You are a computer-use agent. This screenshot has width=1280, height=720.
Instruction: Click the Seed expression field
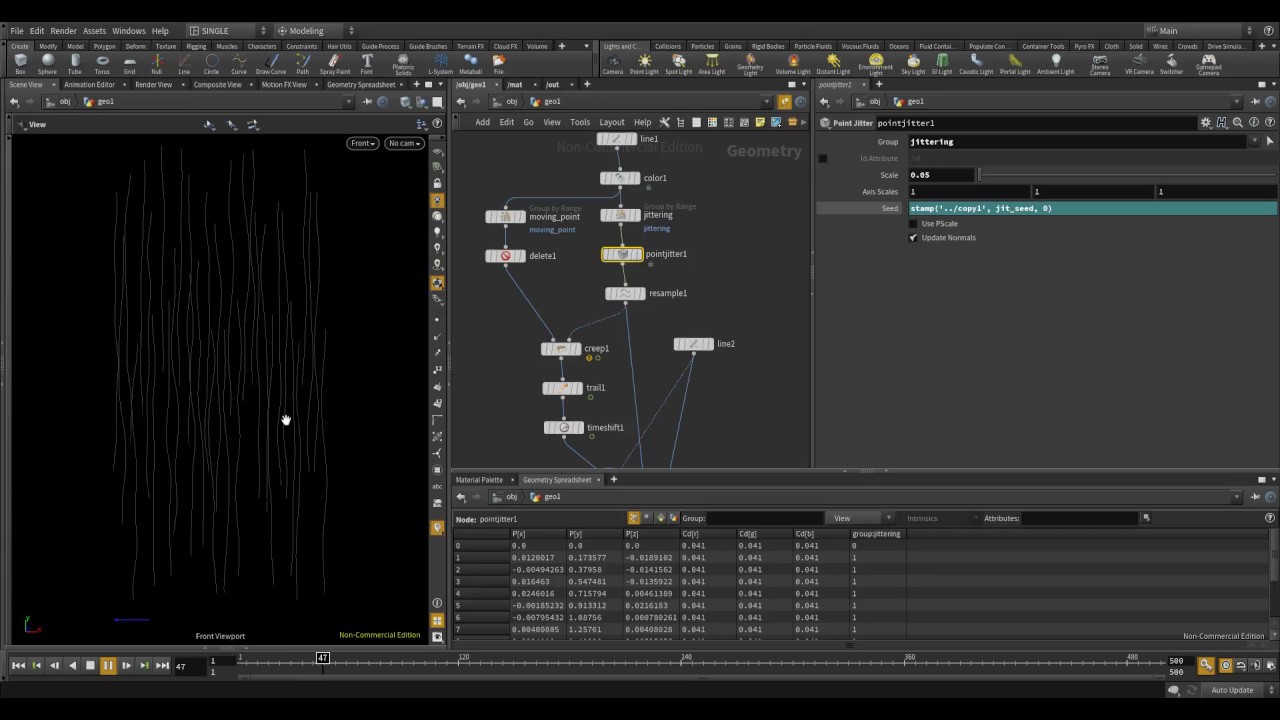tap(1092, 208)
